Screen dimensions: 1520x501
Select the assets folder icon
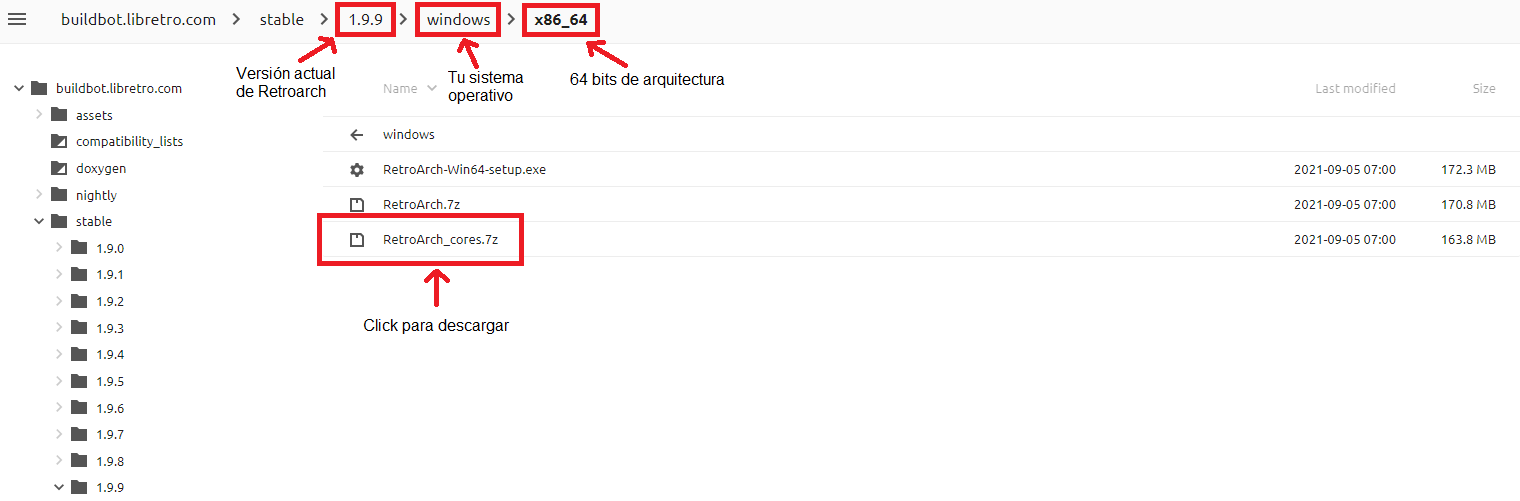59,115
